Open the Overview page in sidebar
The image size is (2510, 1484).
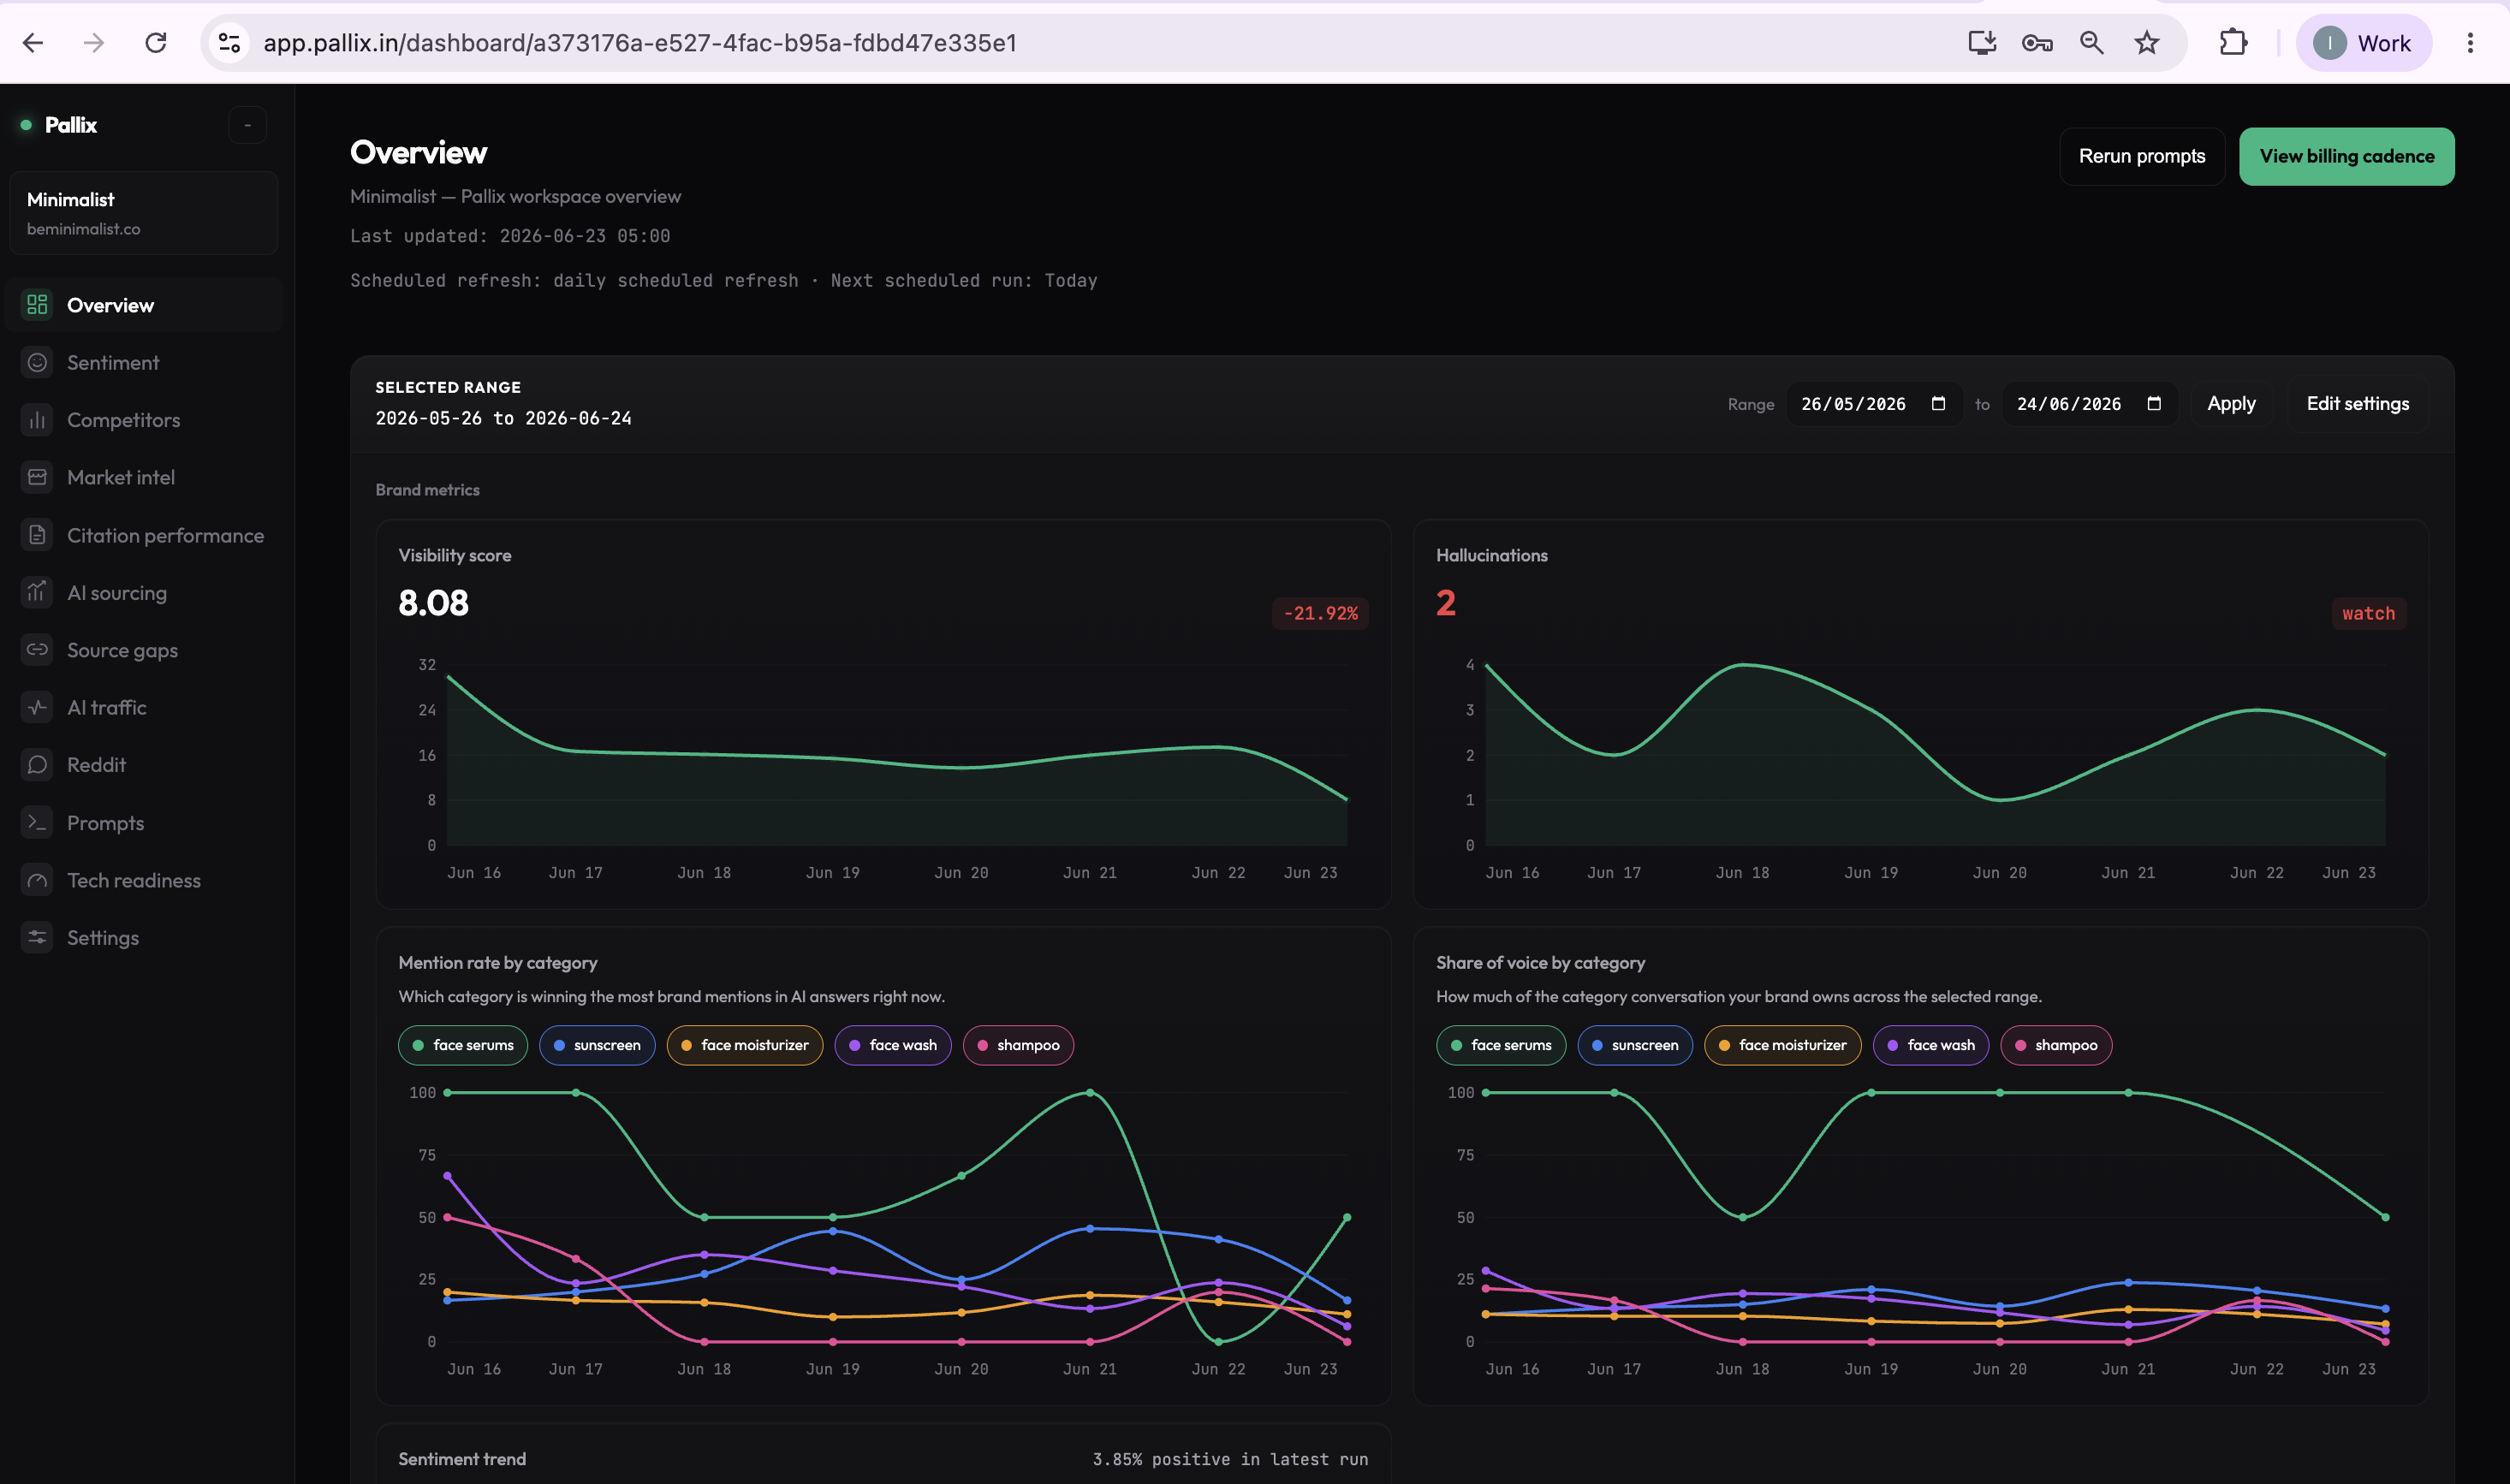click(144, 305)
